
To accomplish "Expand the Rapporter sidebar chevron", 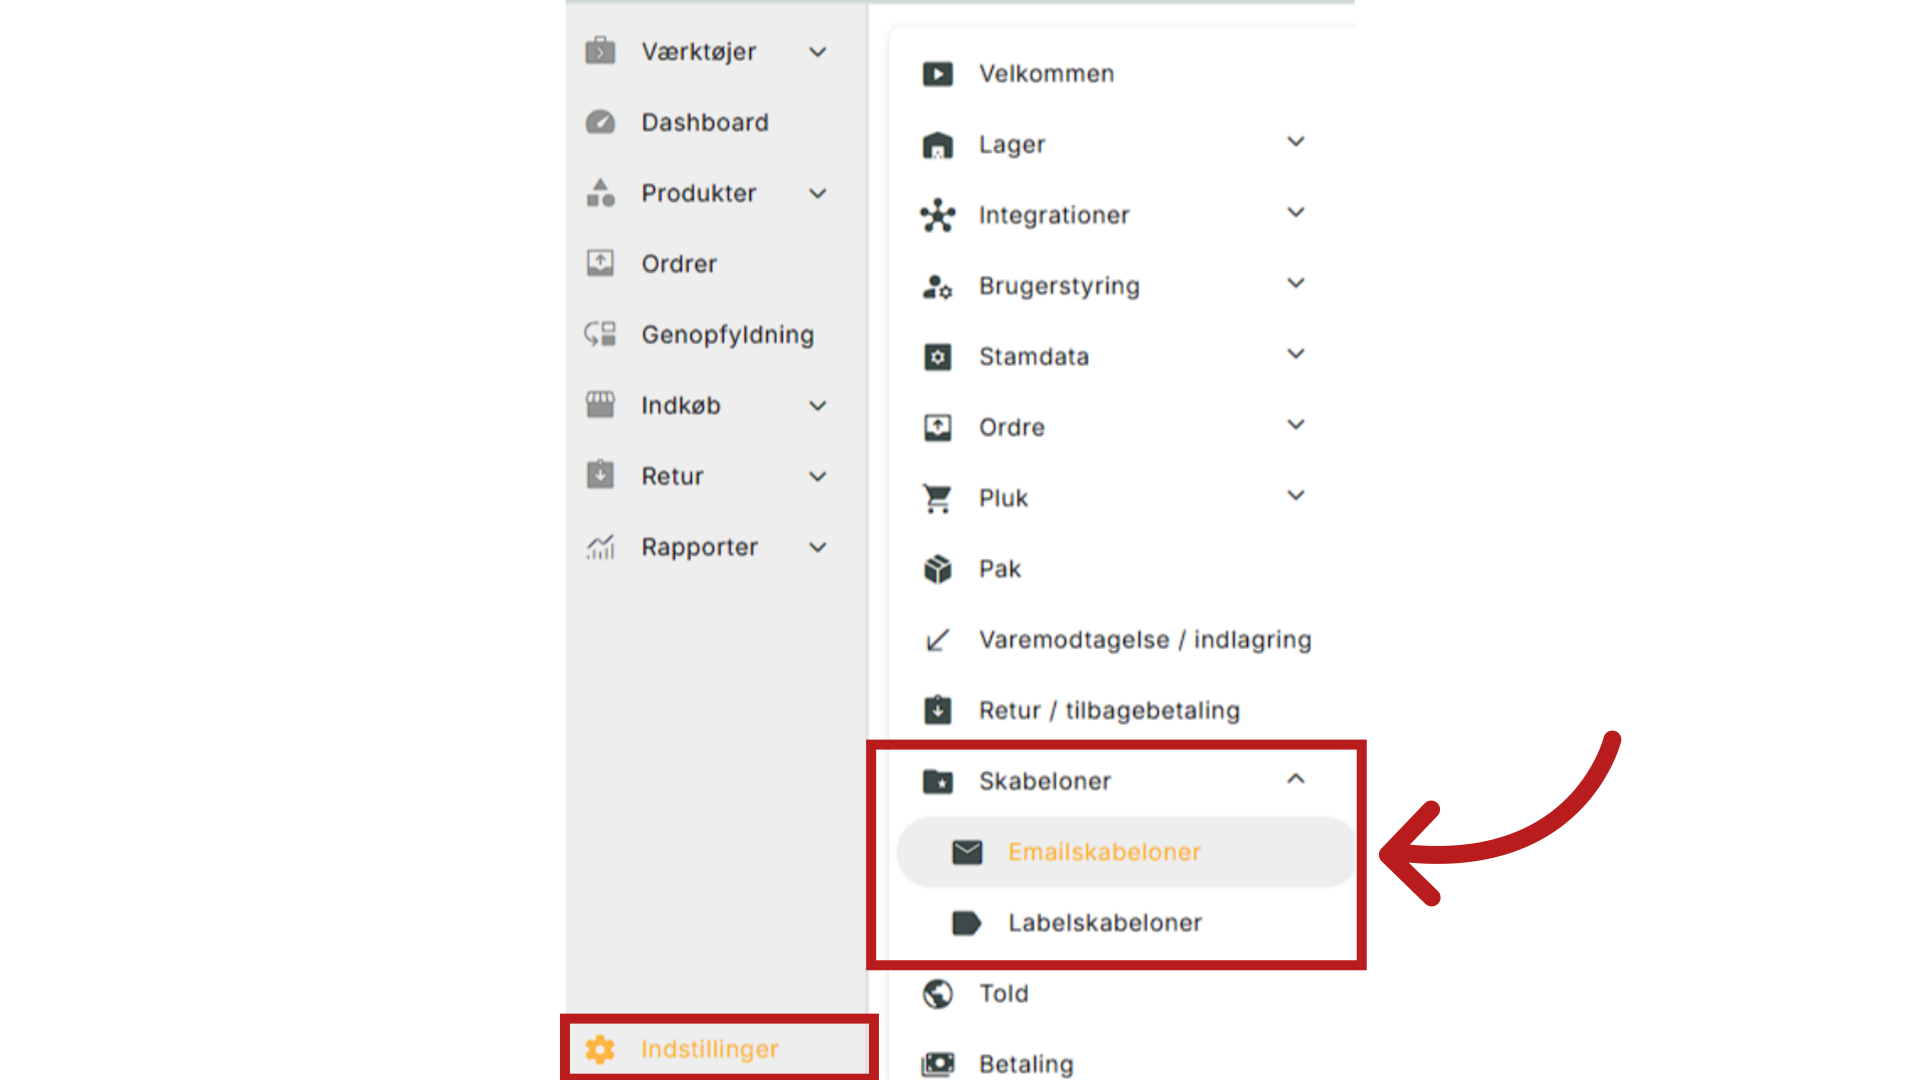I will tap(818, 547).
